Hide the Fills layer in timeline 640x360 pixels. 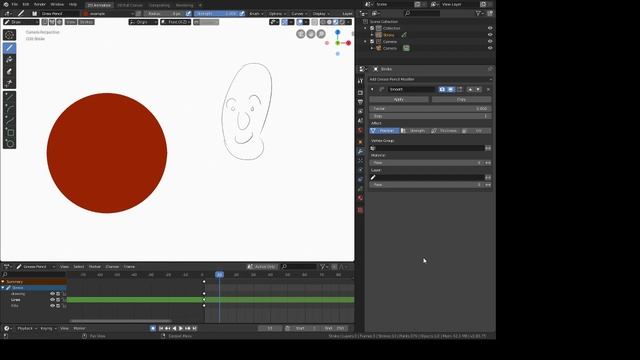52,306
